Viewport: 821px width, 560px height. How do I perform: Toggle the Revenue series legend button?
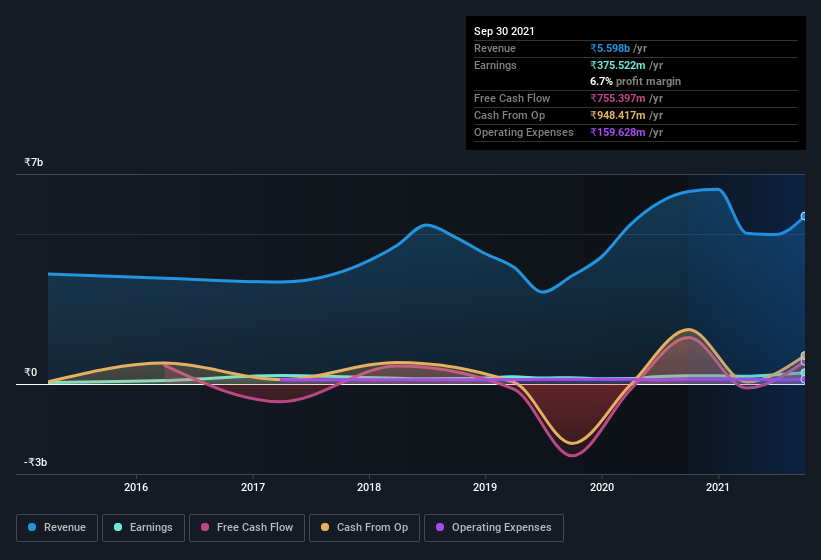tap(57, 528)
